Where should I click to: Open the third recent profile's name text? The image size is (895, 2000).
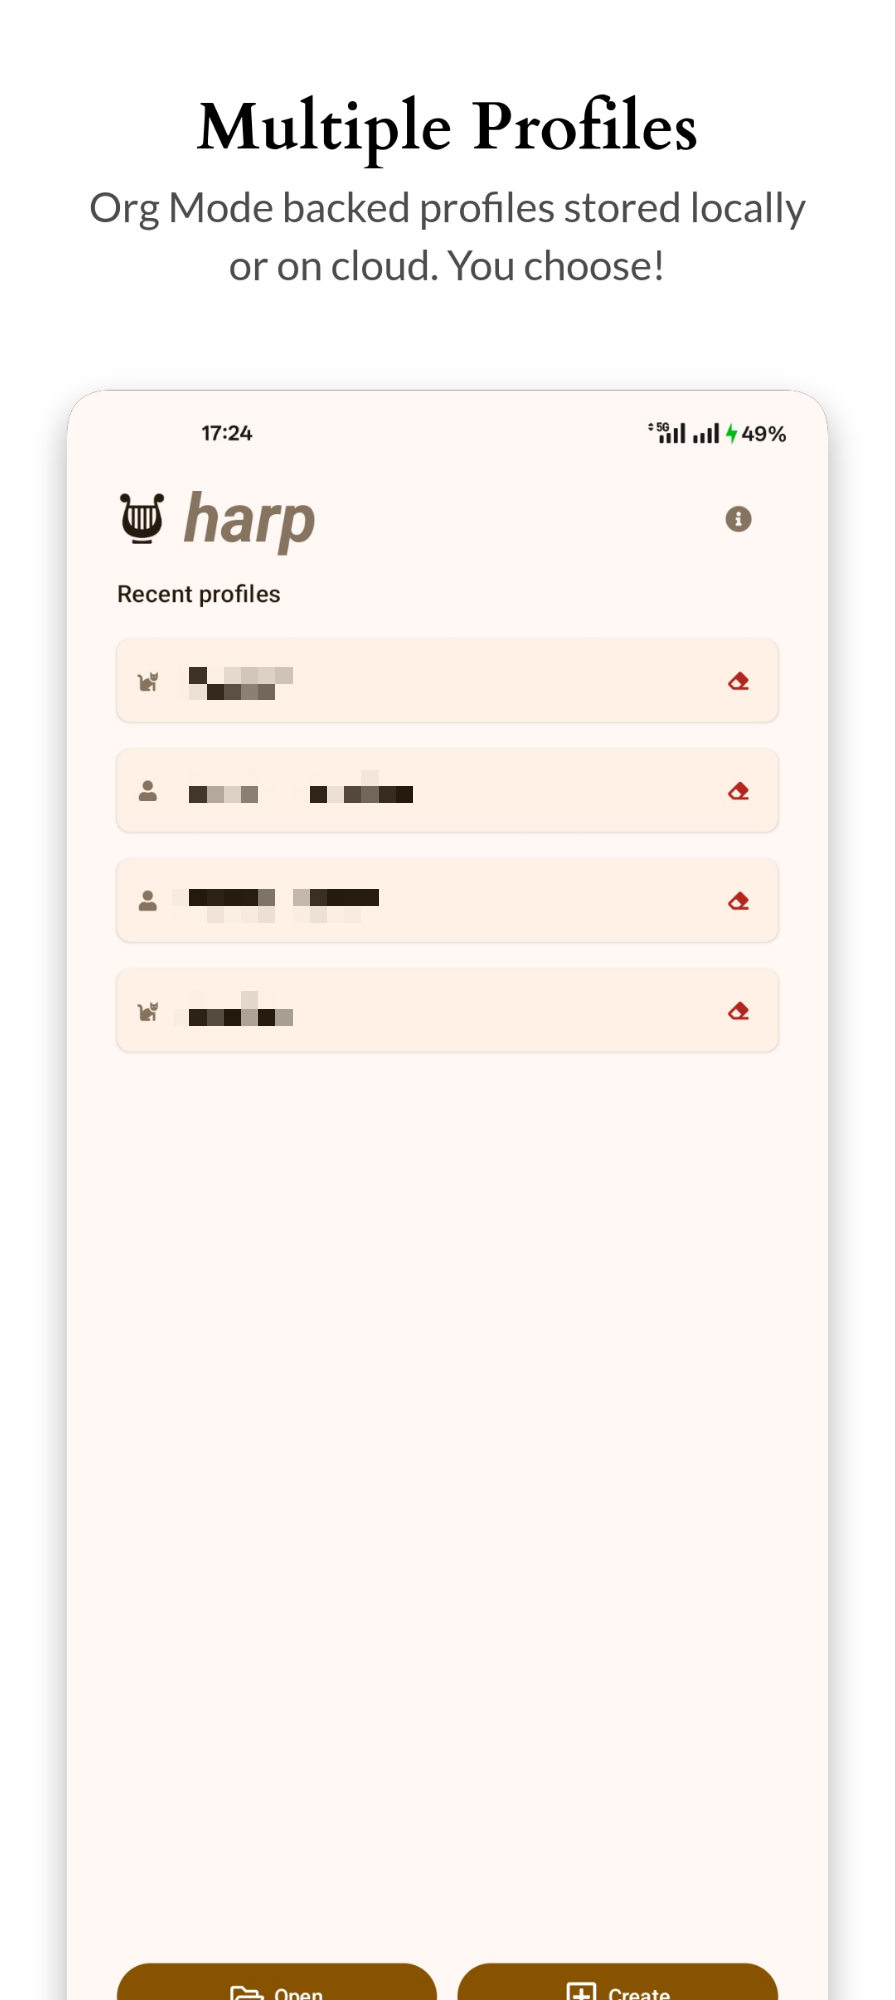(x=283, y=902)
